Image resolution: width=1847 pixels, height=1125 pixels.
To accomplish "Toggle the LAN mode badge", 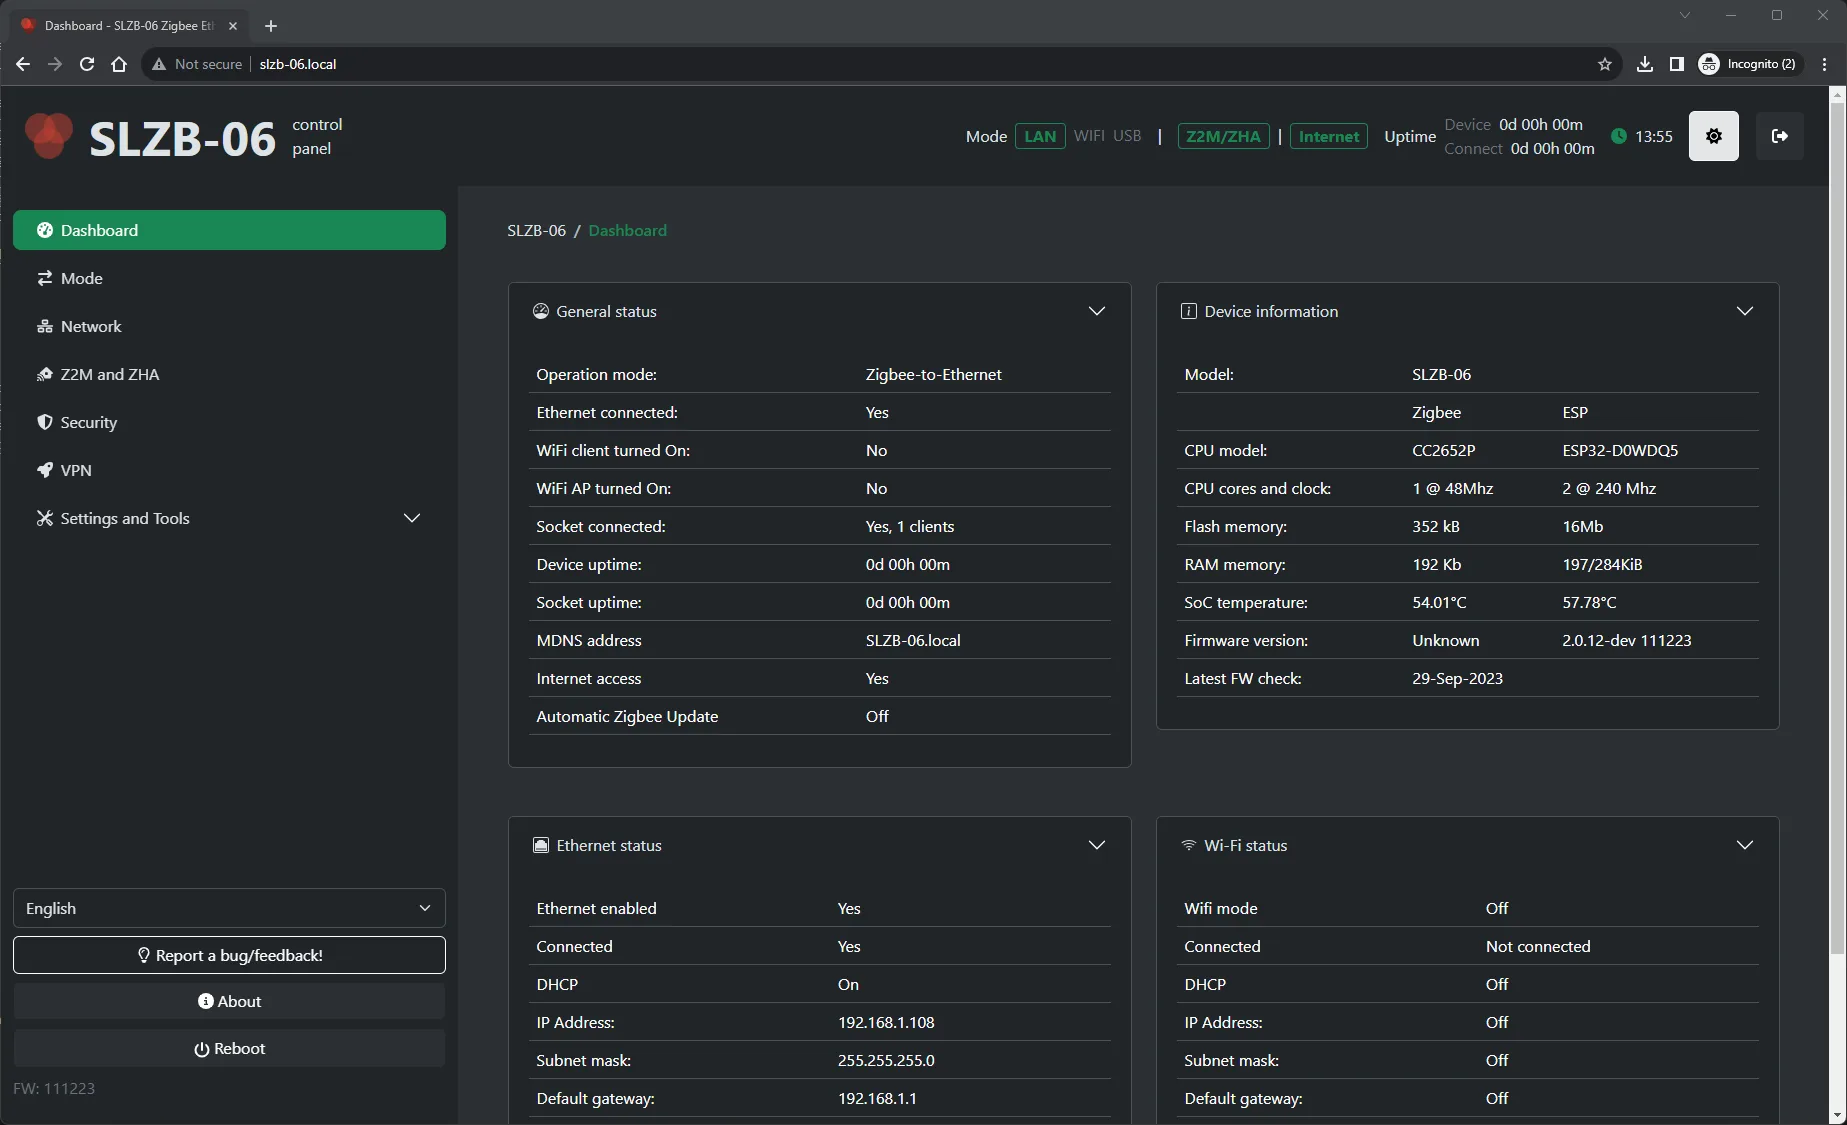I will click(1039, 137).
